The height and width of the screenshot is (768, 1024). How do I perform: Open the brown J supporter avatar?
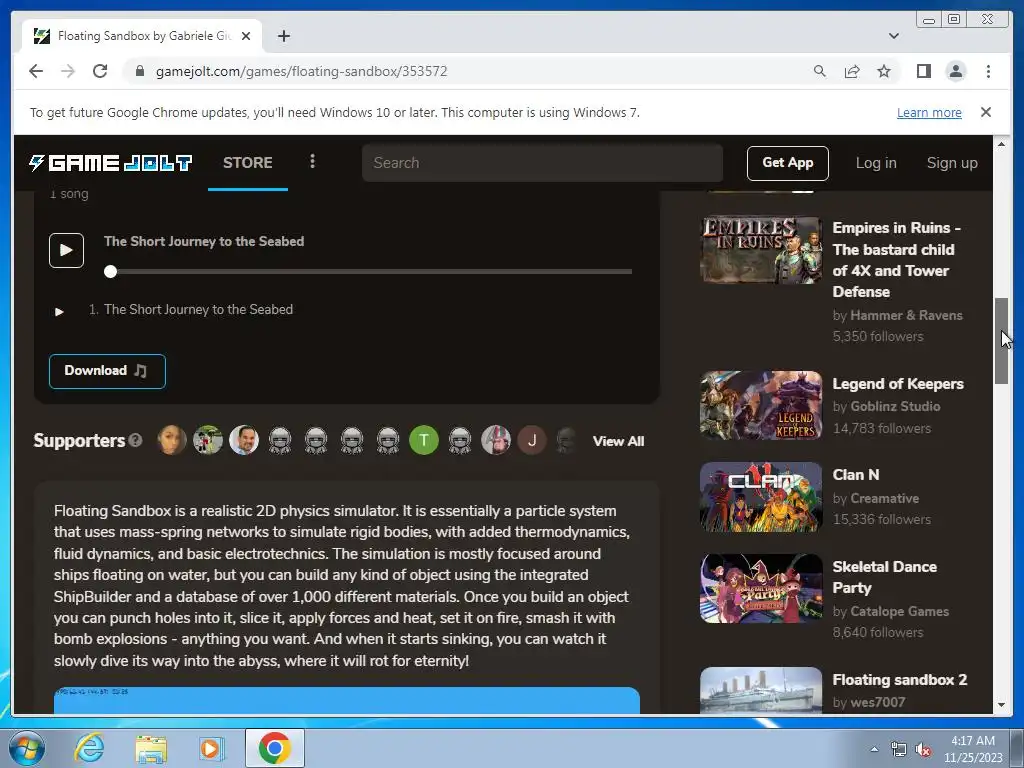click(x=532, y=440)
